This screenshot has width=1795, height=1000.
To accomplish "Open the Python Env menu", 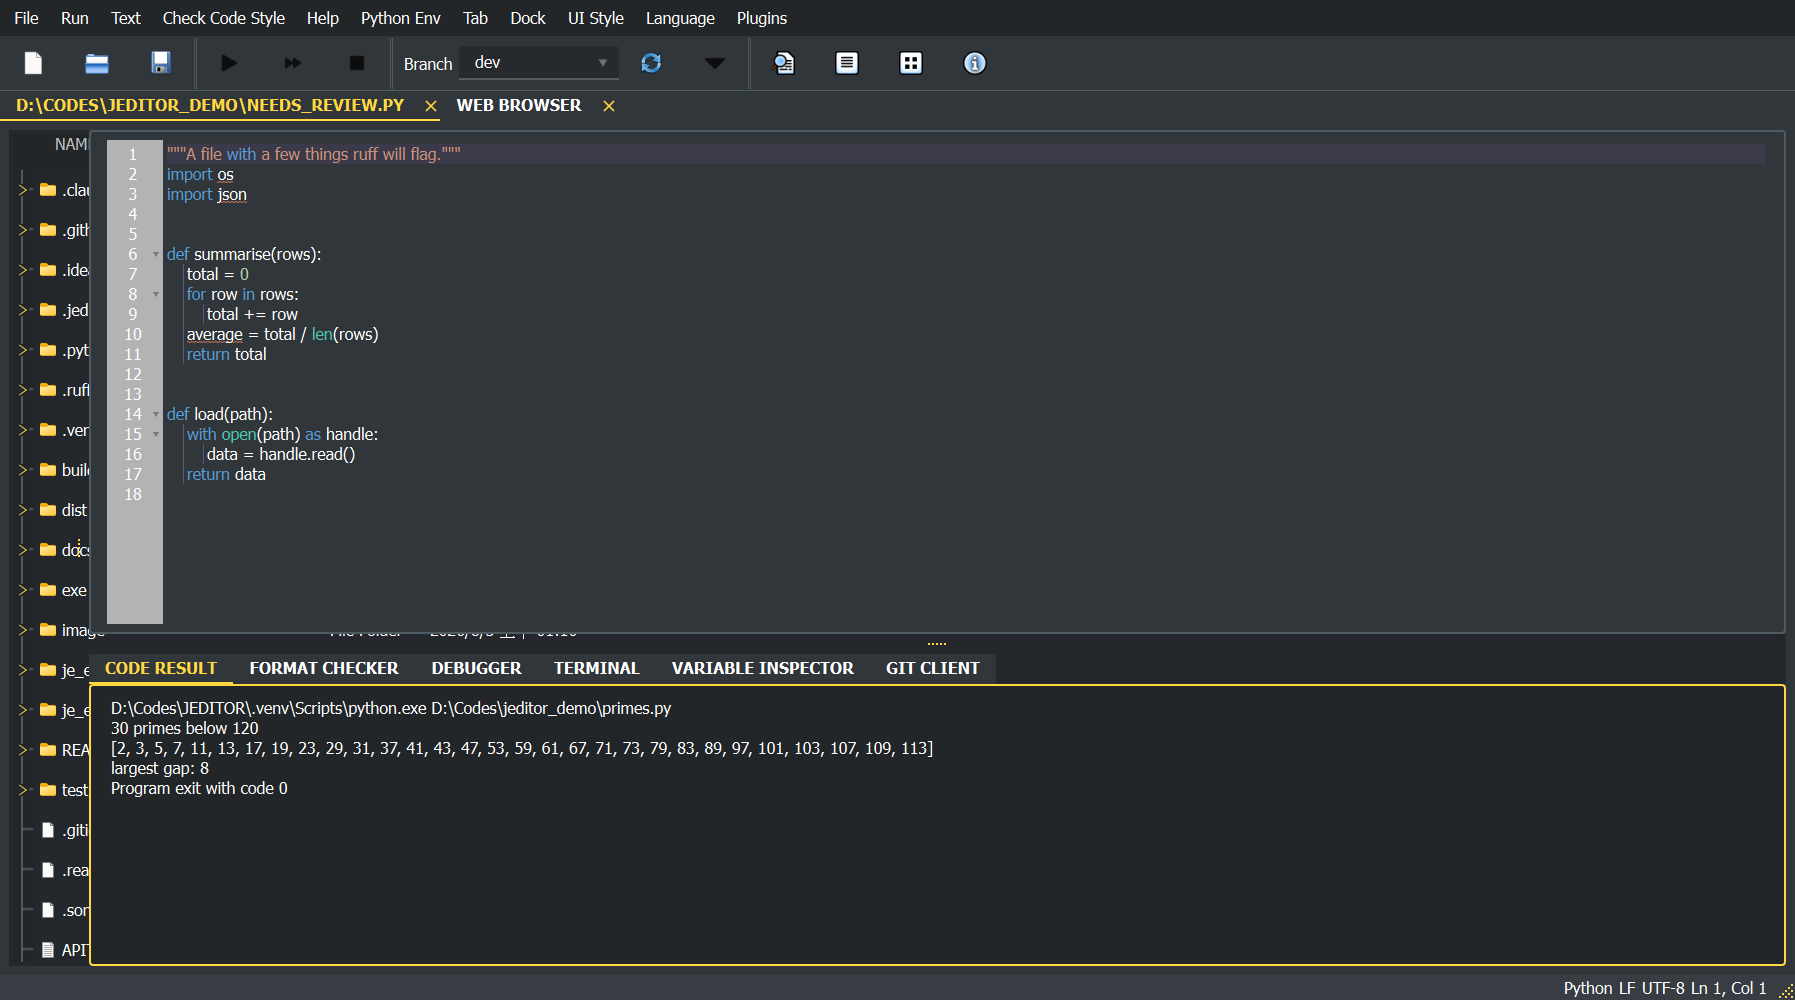I will (x=401, y=18).
